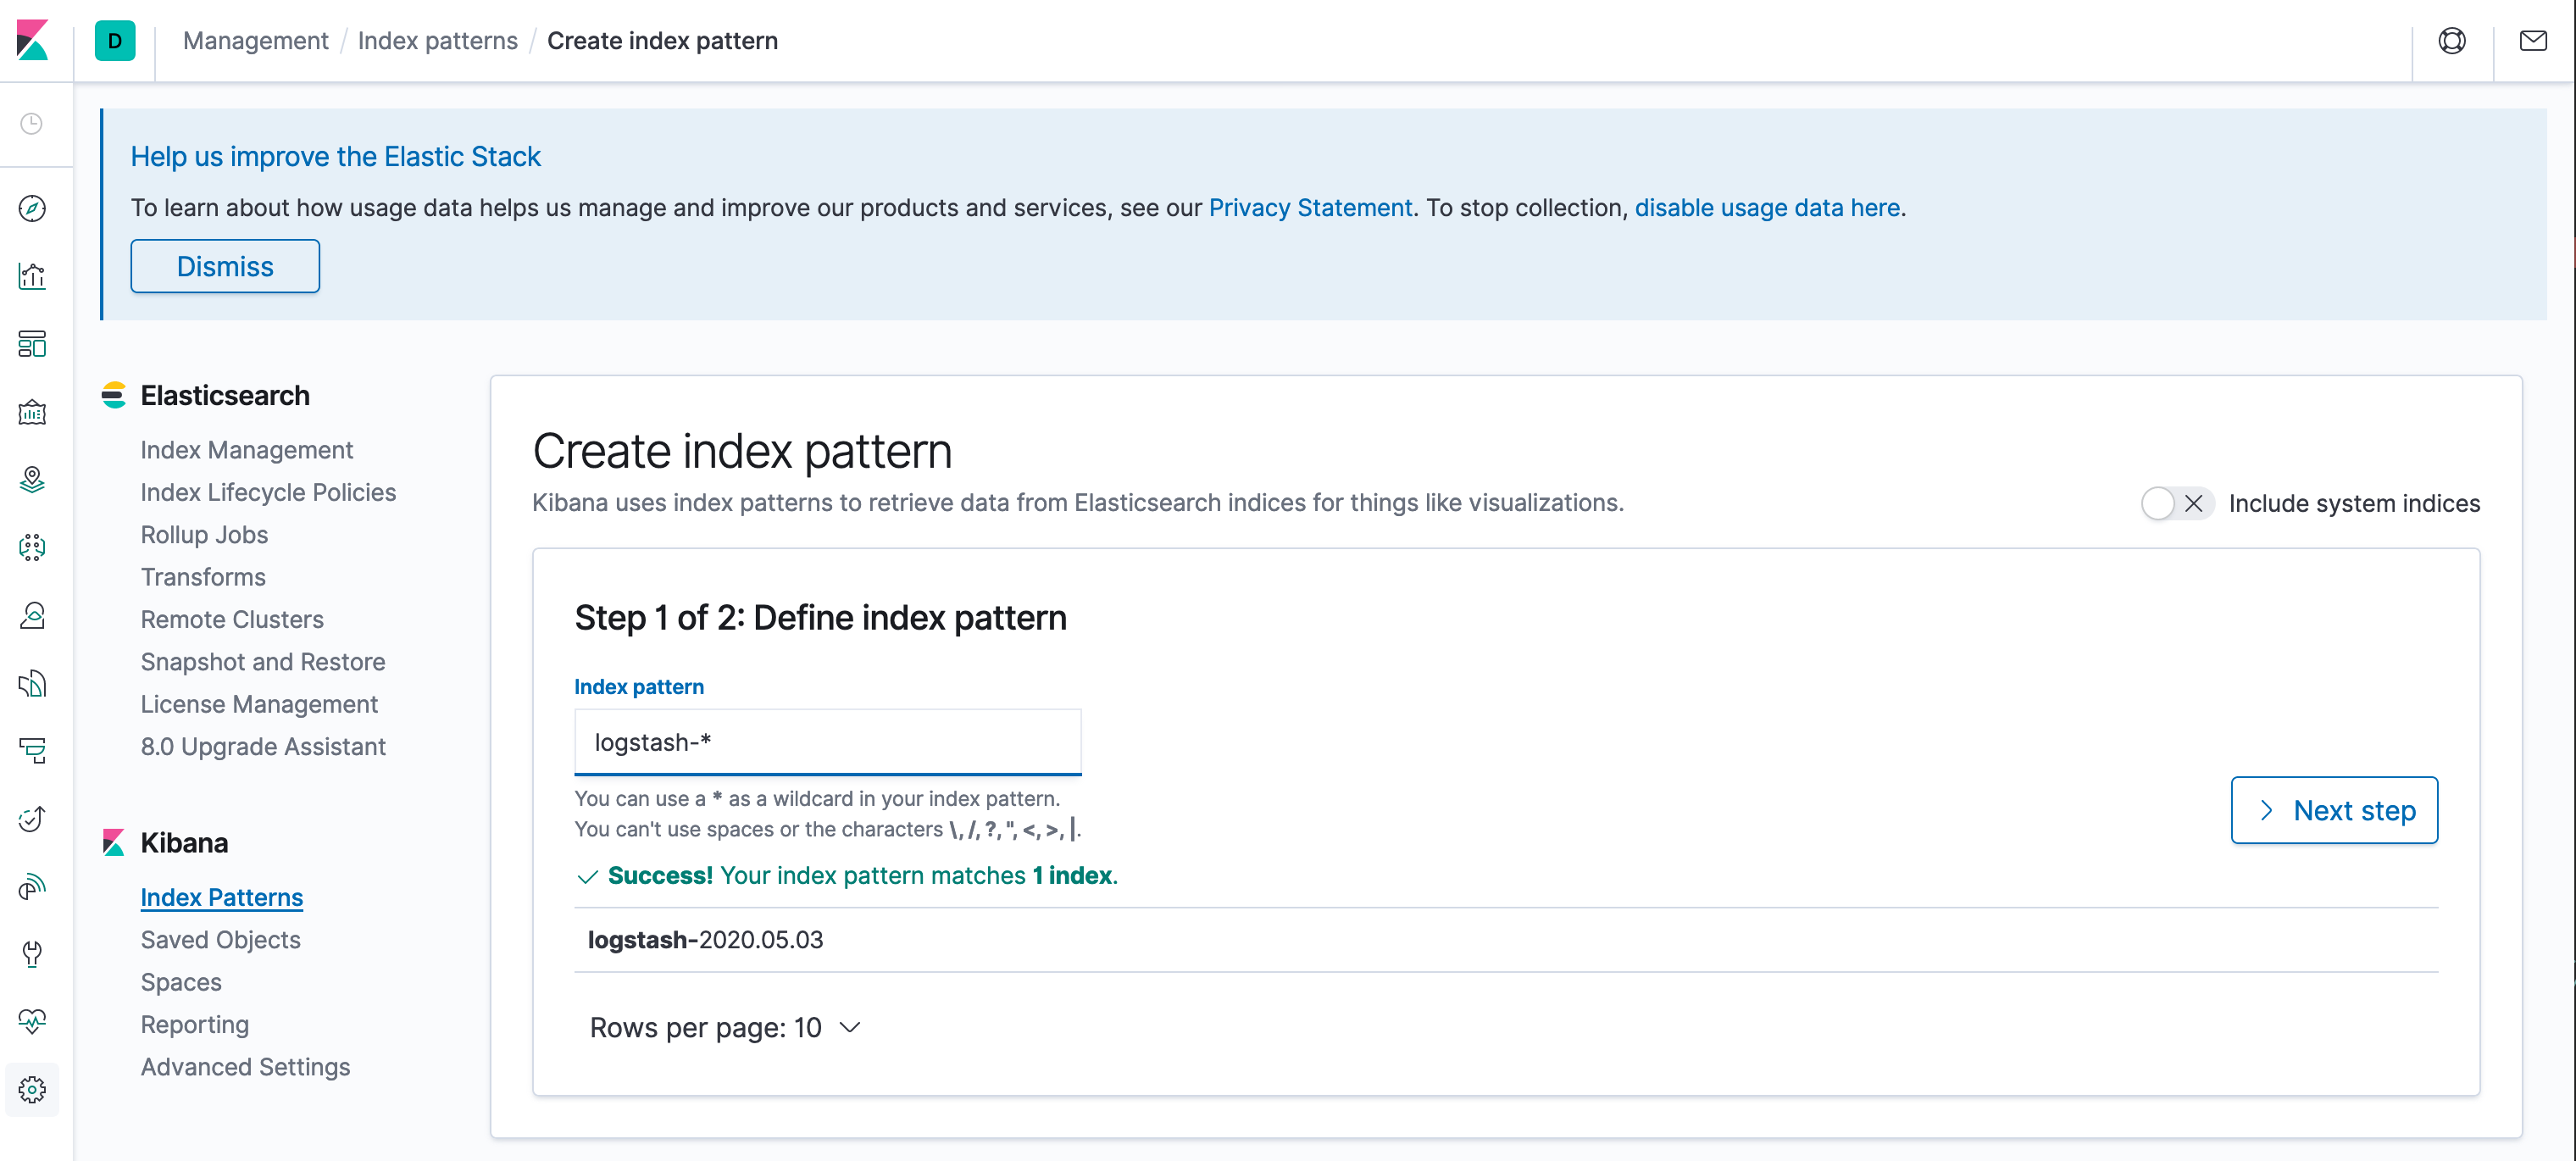Open Rollup Jobs
The image size is (2576, 1161).
pyautogui.click(x=204, y=535)
